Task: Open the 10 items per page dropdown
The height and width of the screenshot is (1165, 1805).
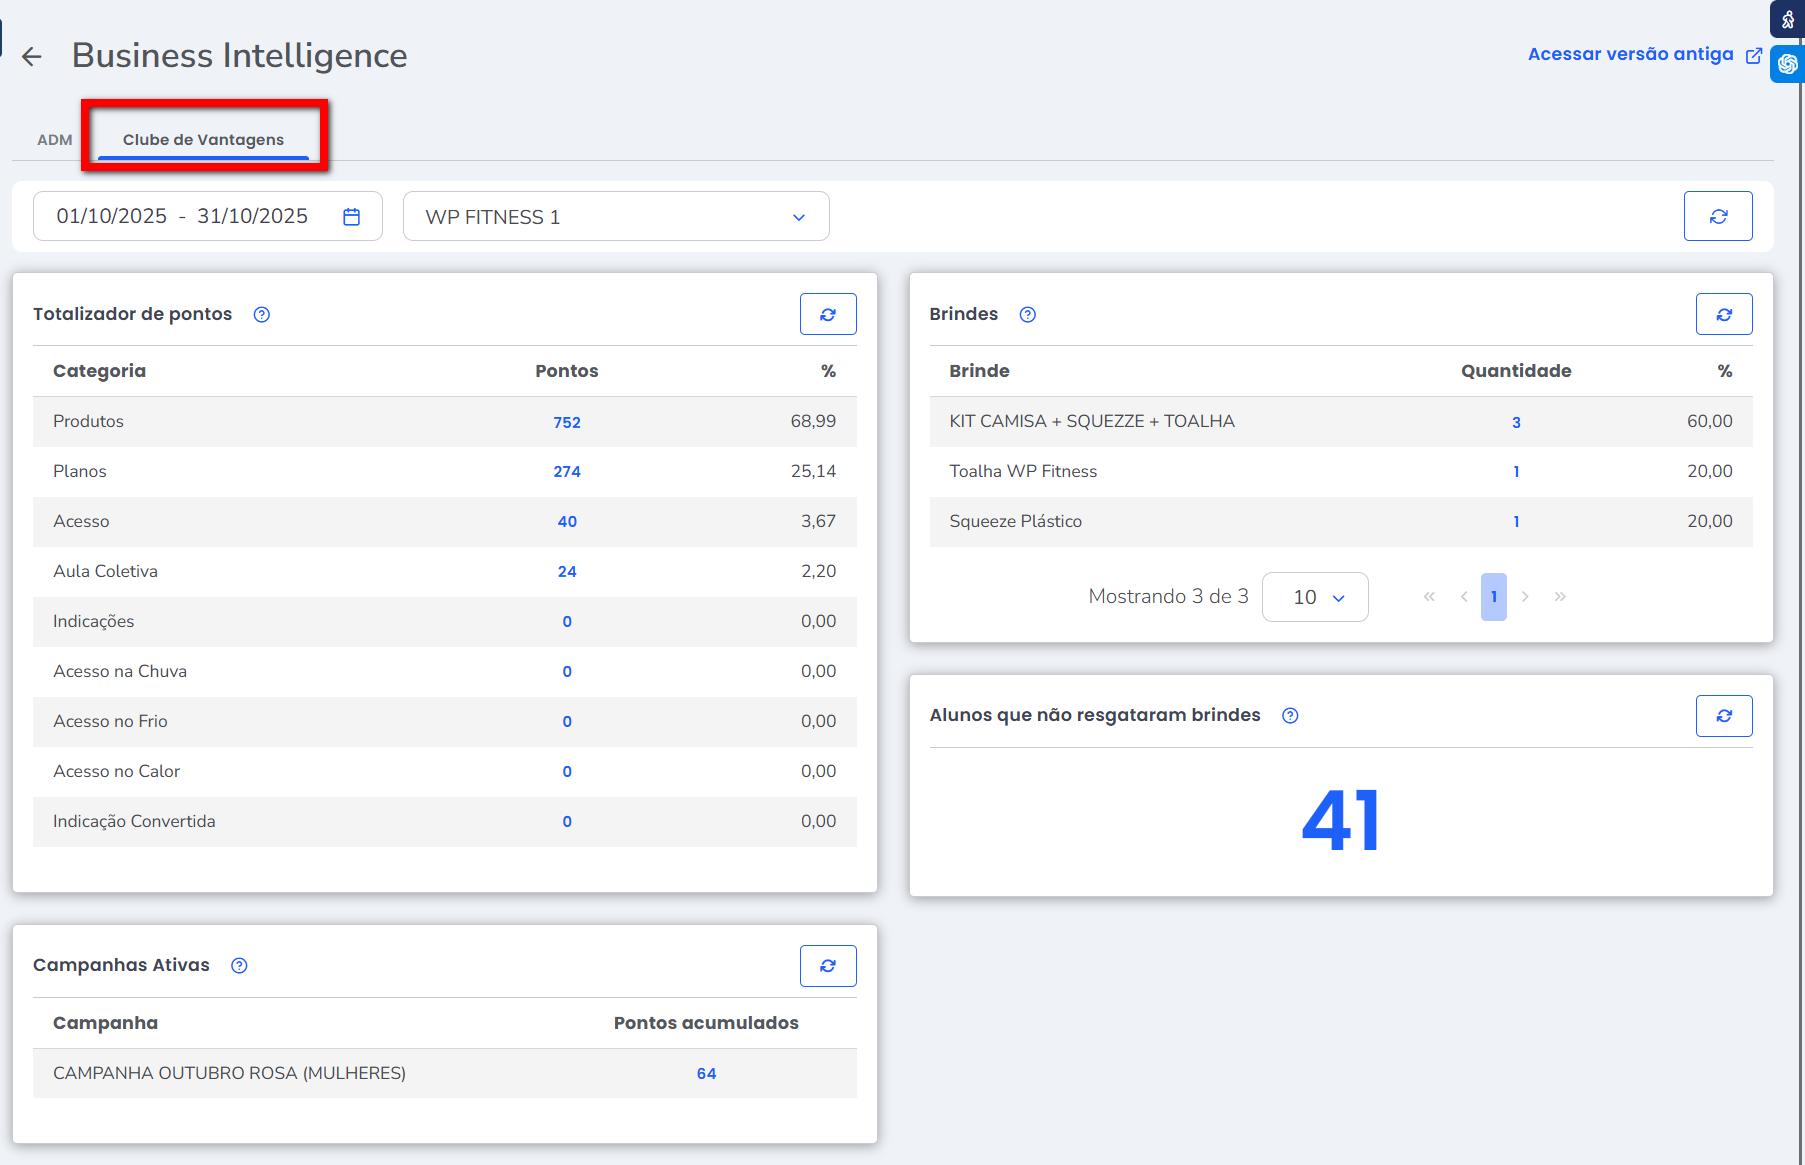Action: pos(1314,597)
